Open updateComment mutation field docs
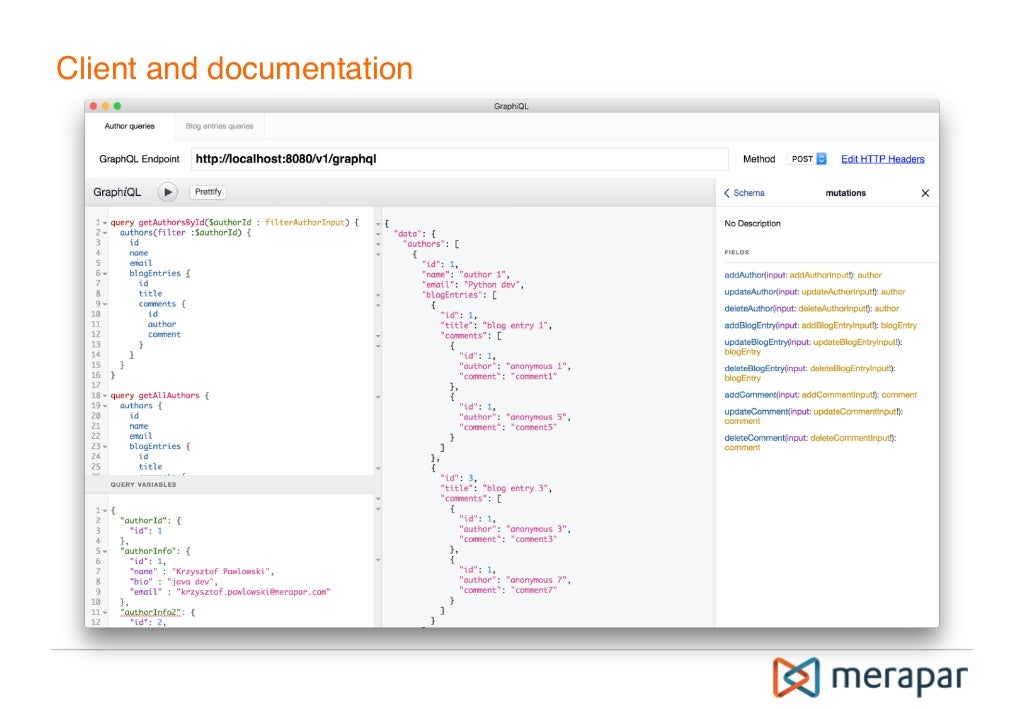The image size is (1024, 709). [x=756, y=412]
